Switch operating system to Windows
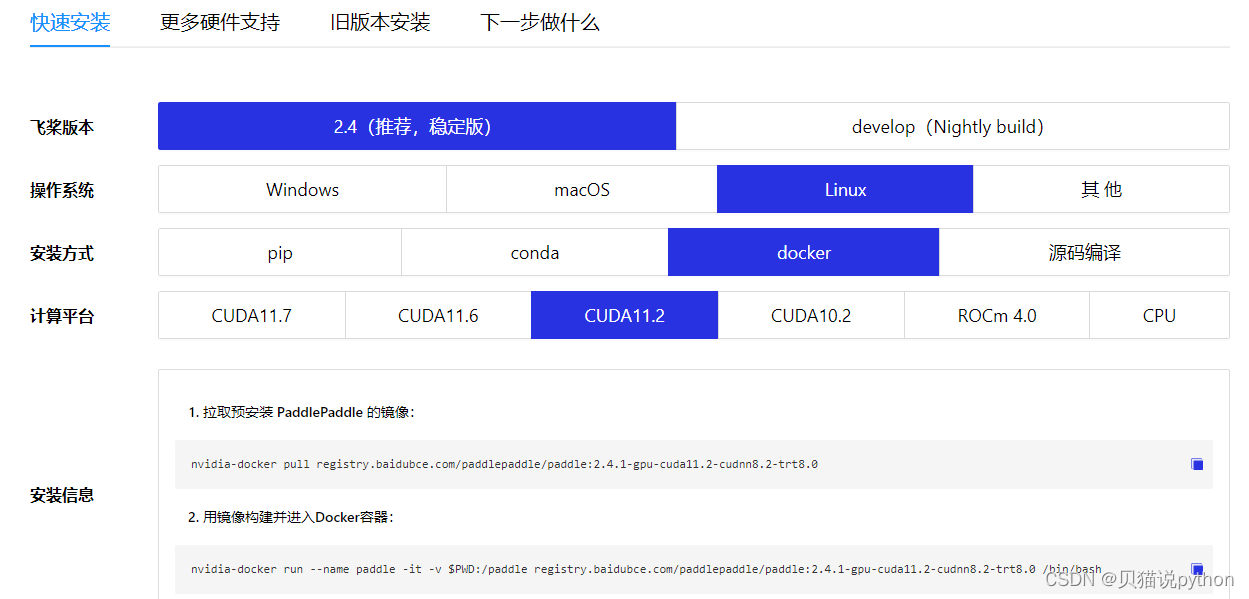Screen dimensions: 1249x599 pos(301,189)
